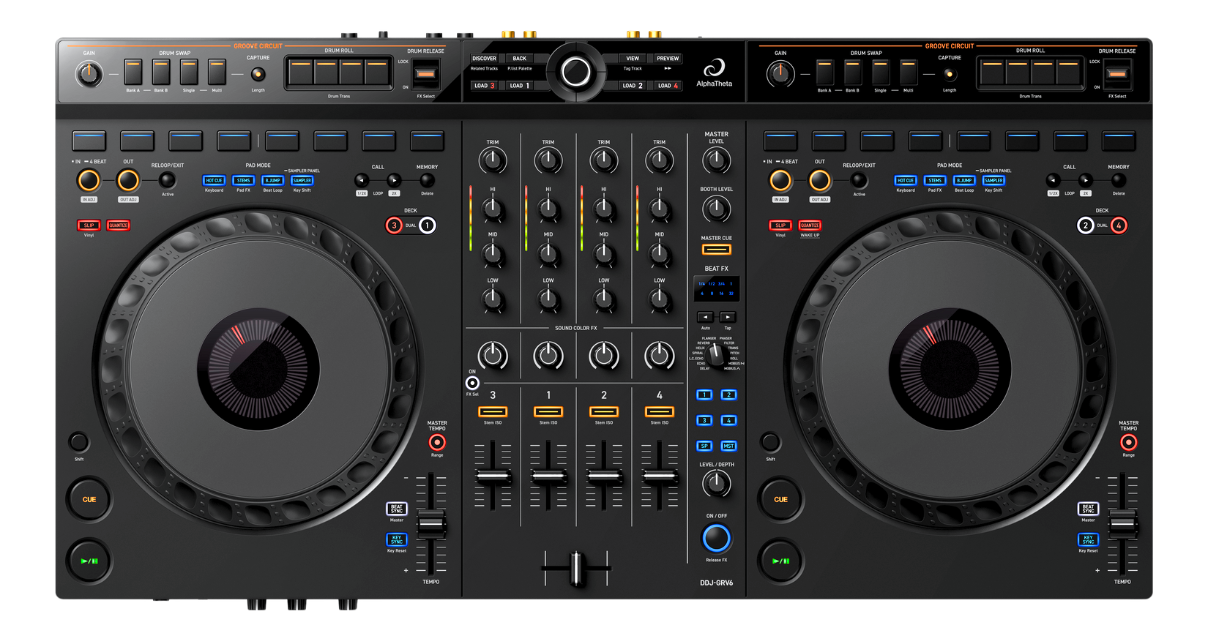Click the DISCOVER button

[x=484, y=59]
